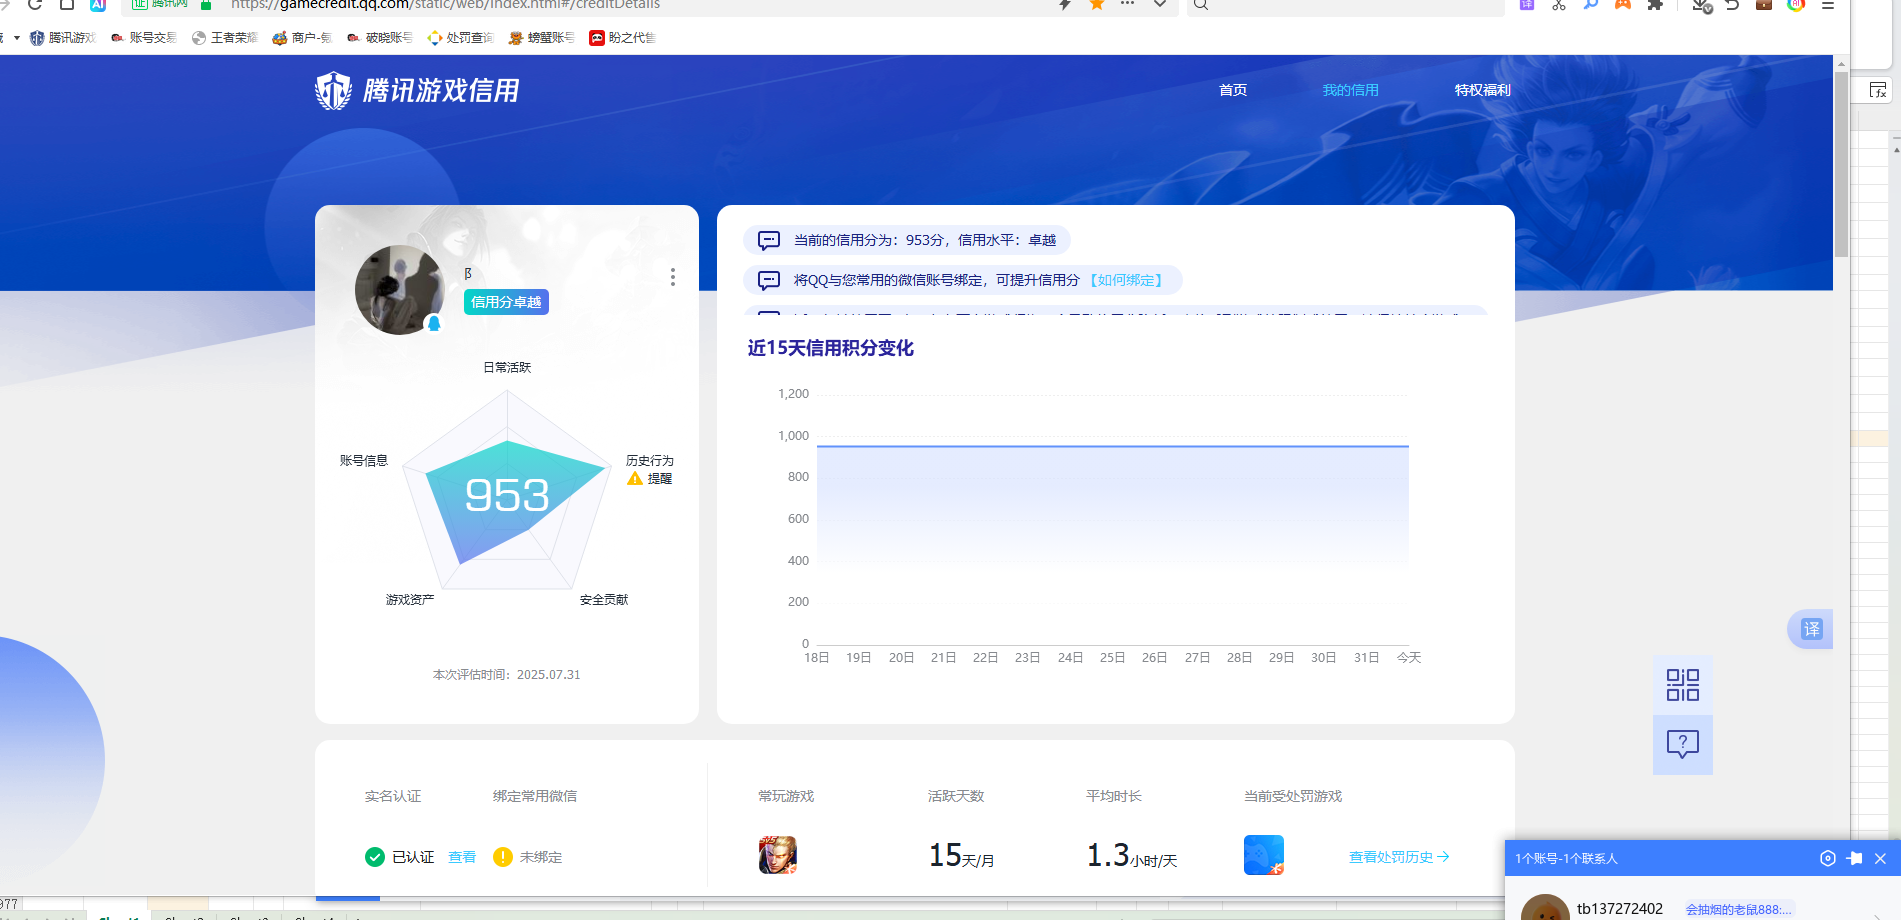Click the browser scissors screenshot icon

click(x=1559, y=5)
